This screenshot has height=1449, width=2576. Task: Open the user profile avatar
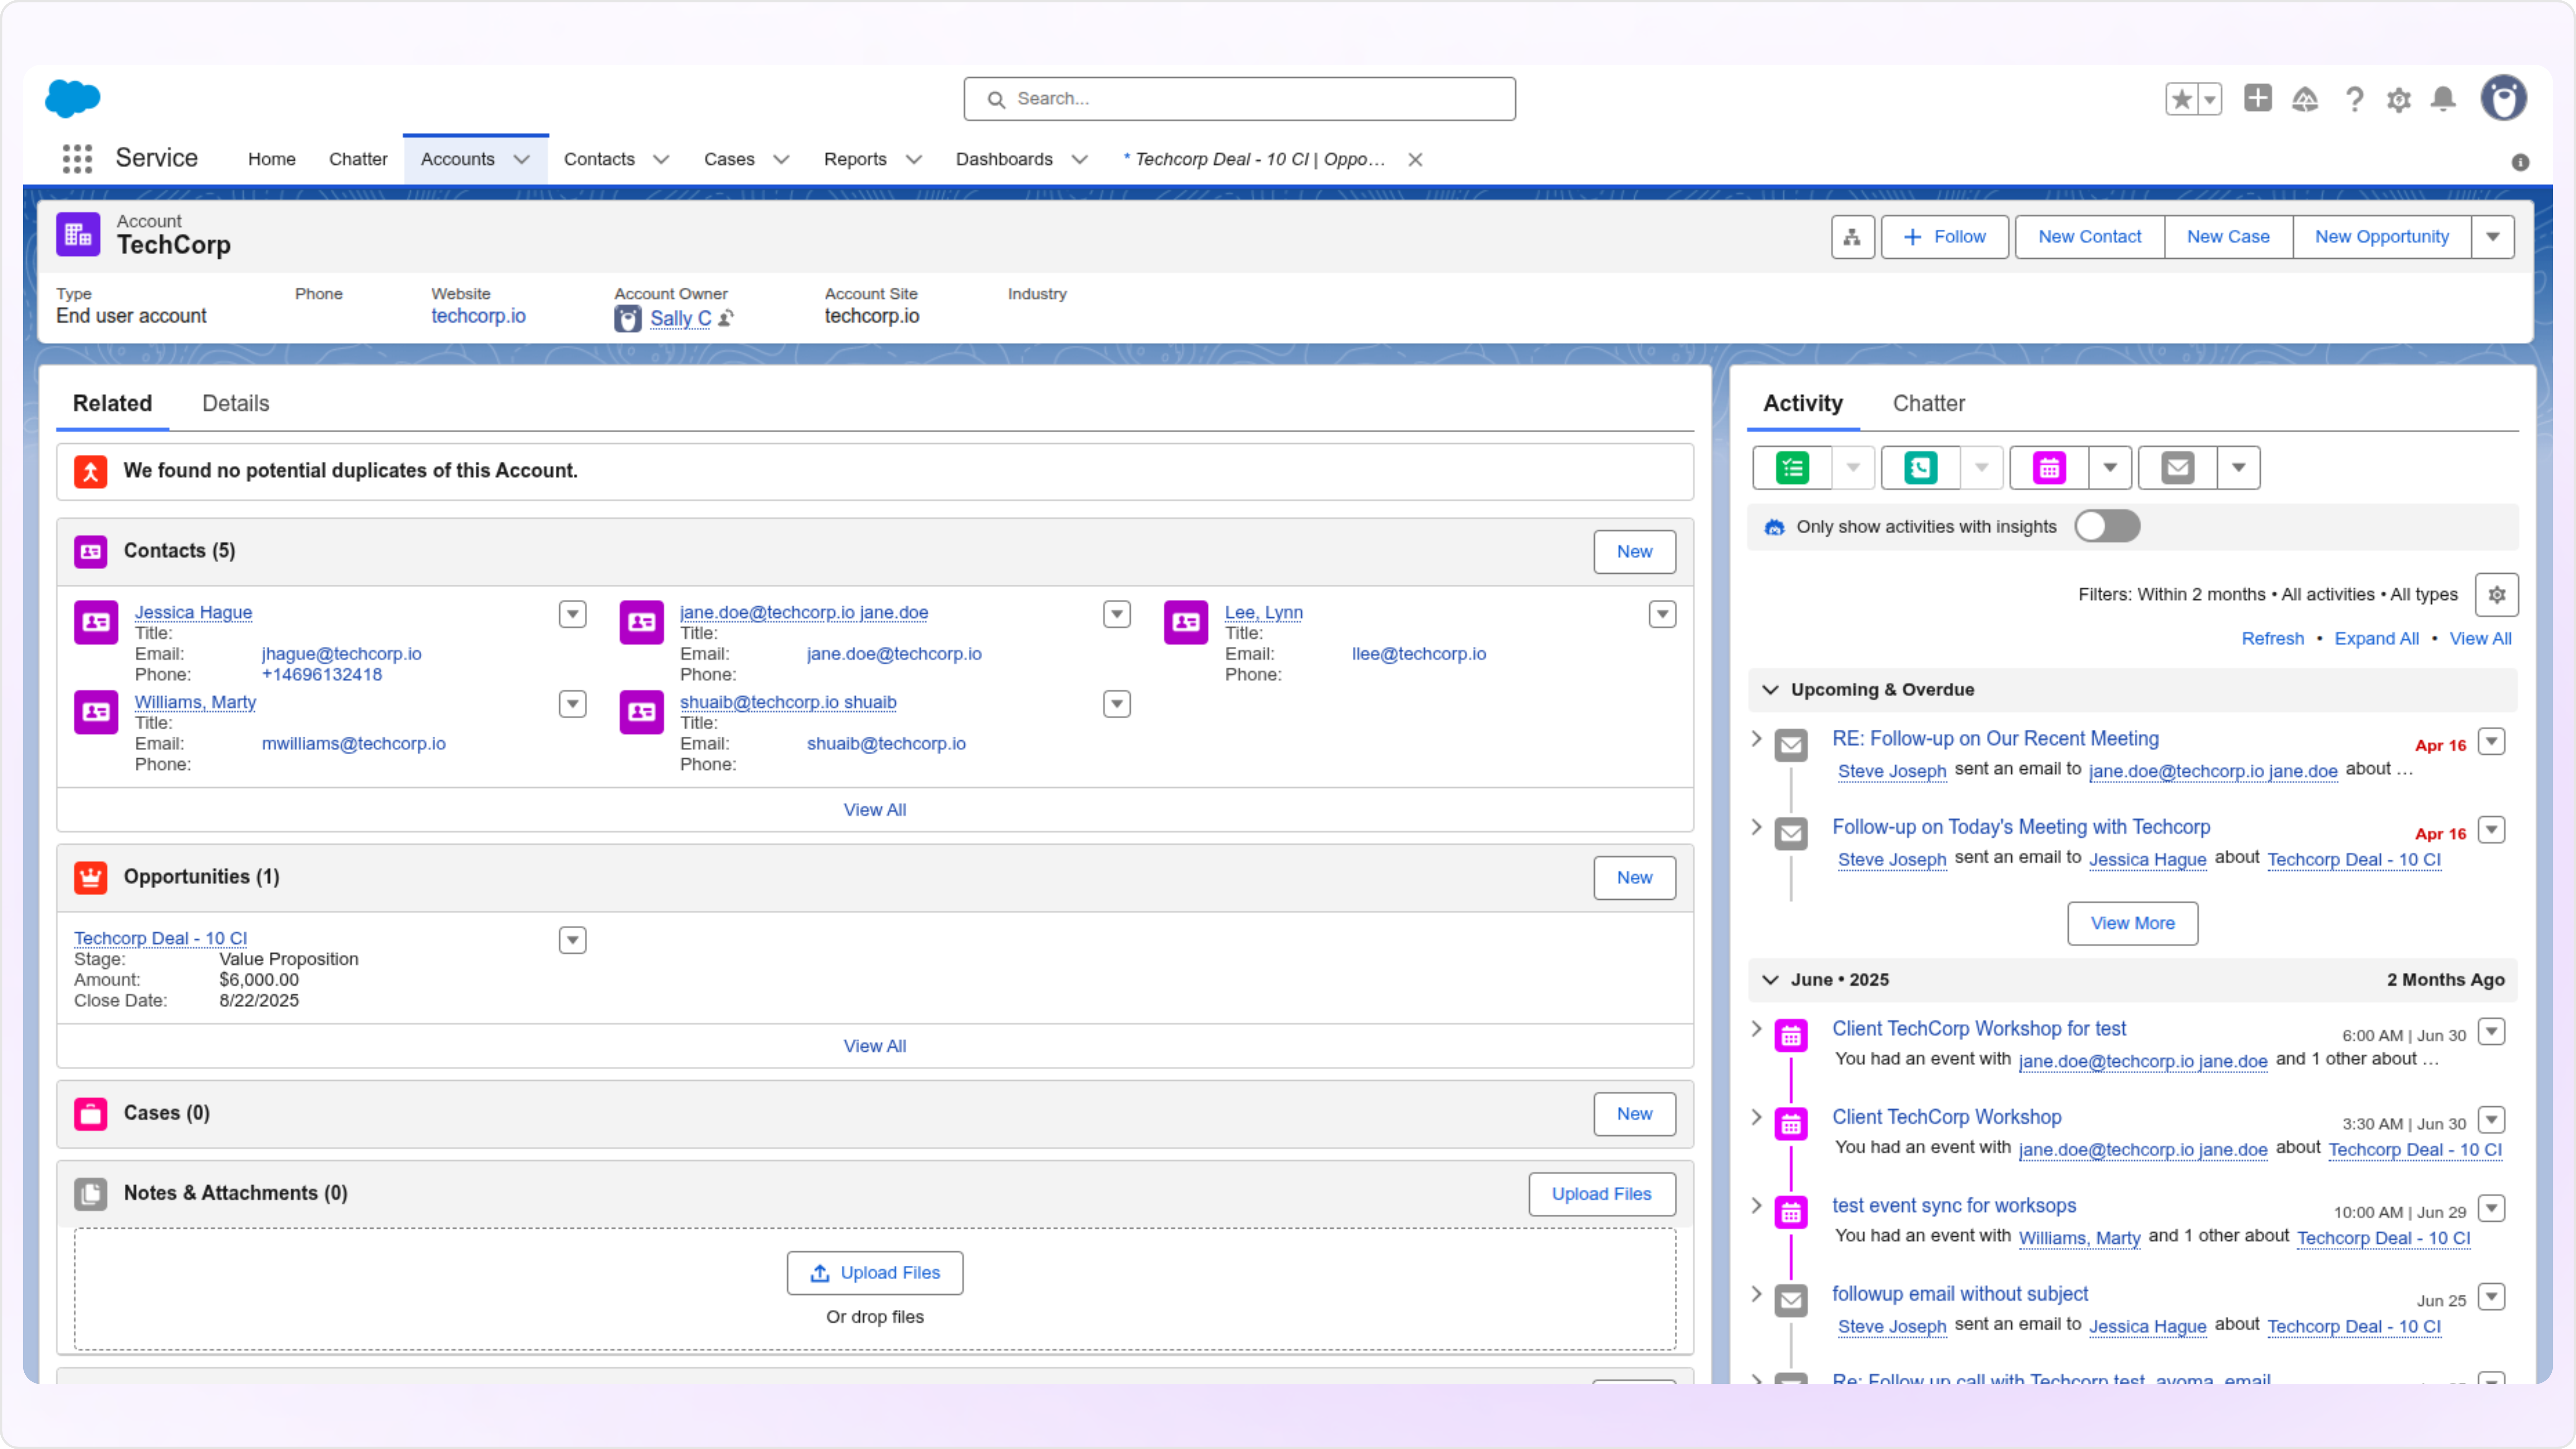(2503, 98)
